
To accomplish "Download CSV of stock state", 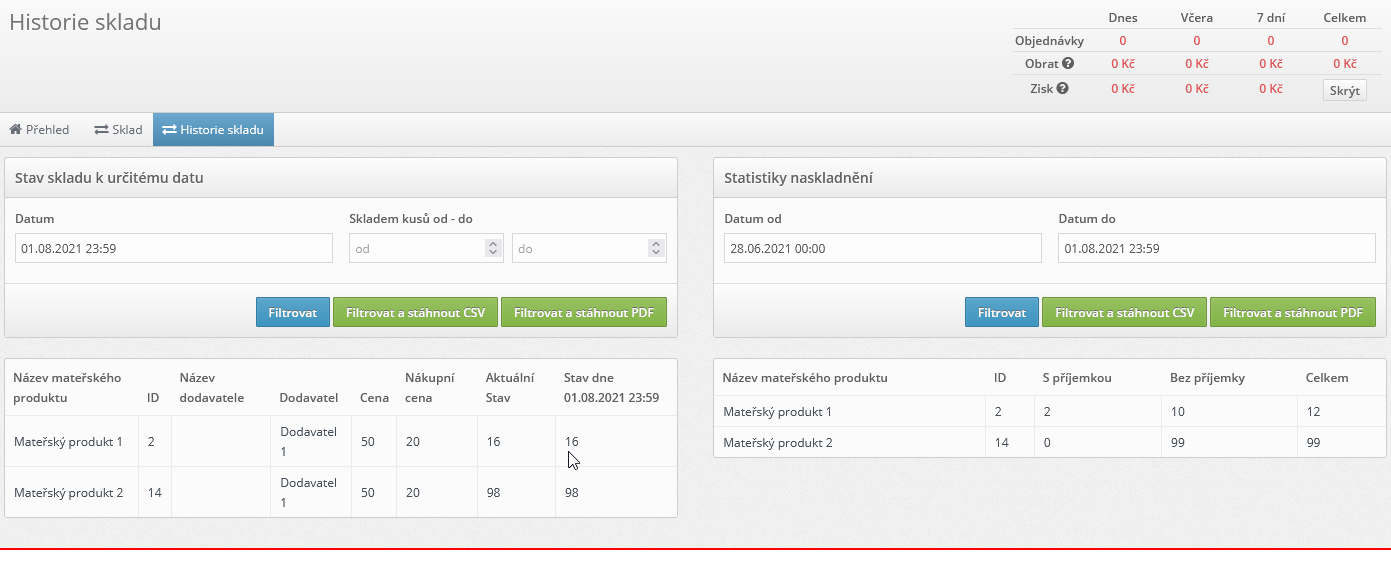I will coord(415,312).
